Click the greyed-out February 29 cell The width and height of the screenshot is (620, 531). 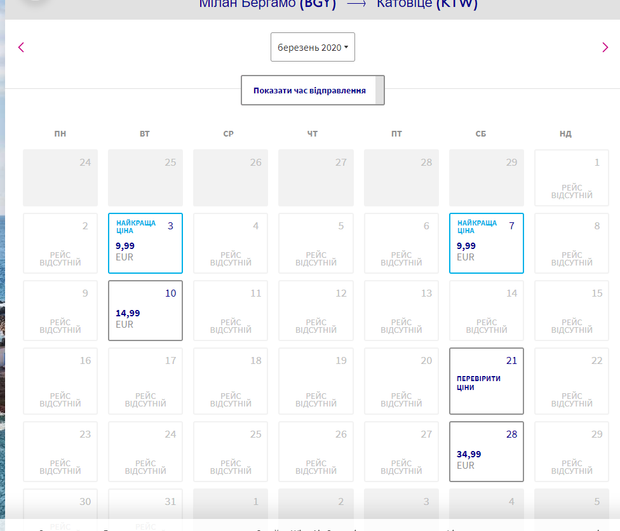[486, 178]
